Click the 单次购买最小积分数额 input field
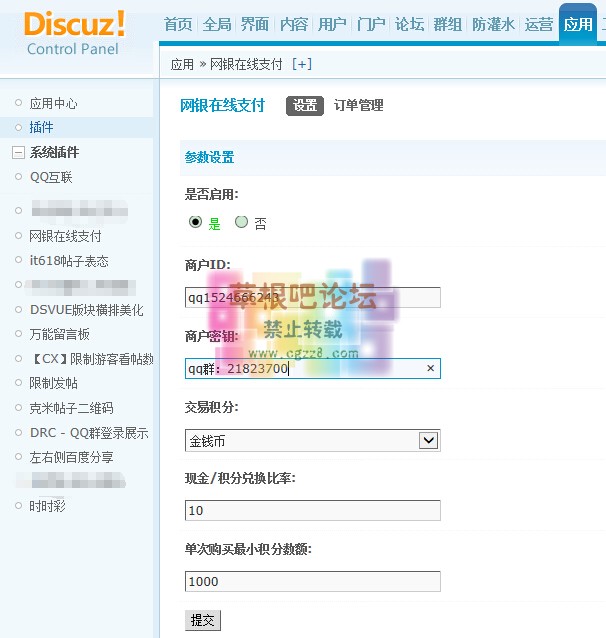This screenshot has height=638, width=606. click(312, 582)
